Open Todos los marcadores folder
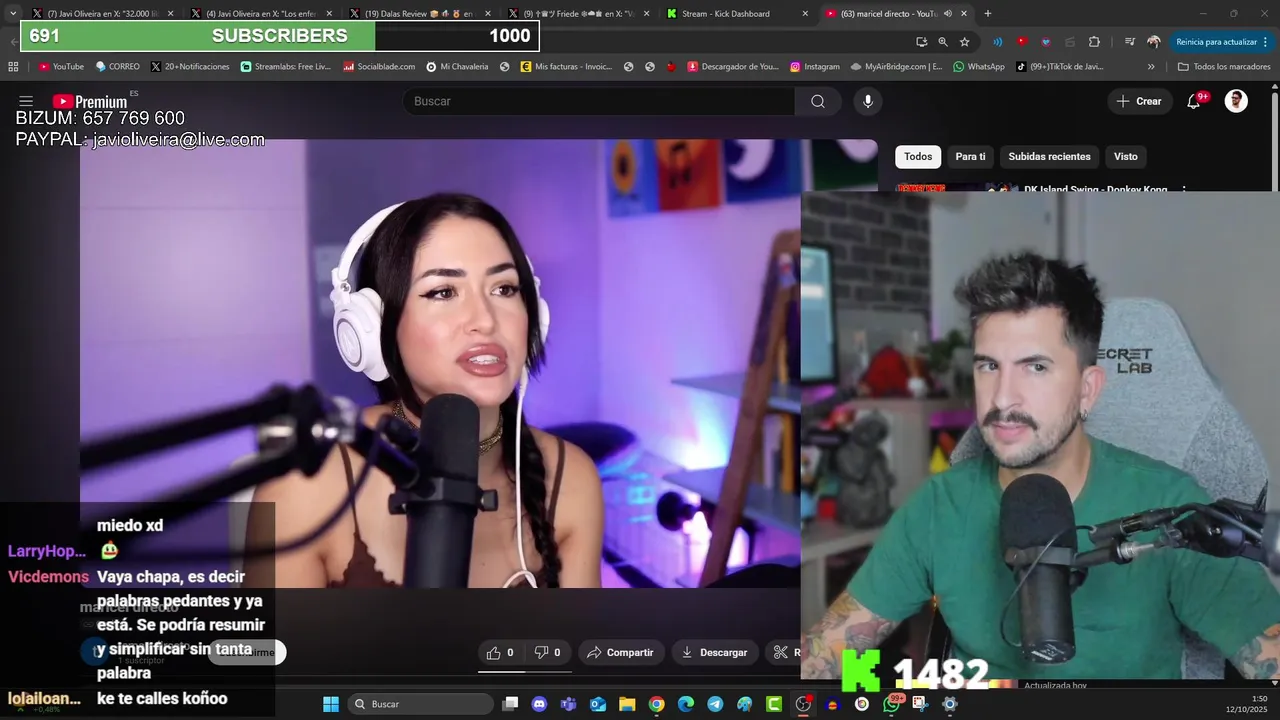The height and width of the screenshot is (720, 1280). click(x=1224, y=67)
